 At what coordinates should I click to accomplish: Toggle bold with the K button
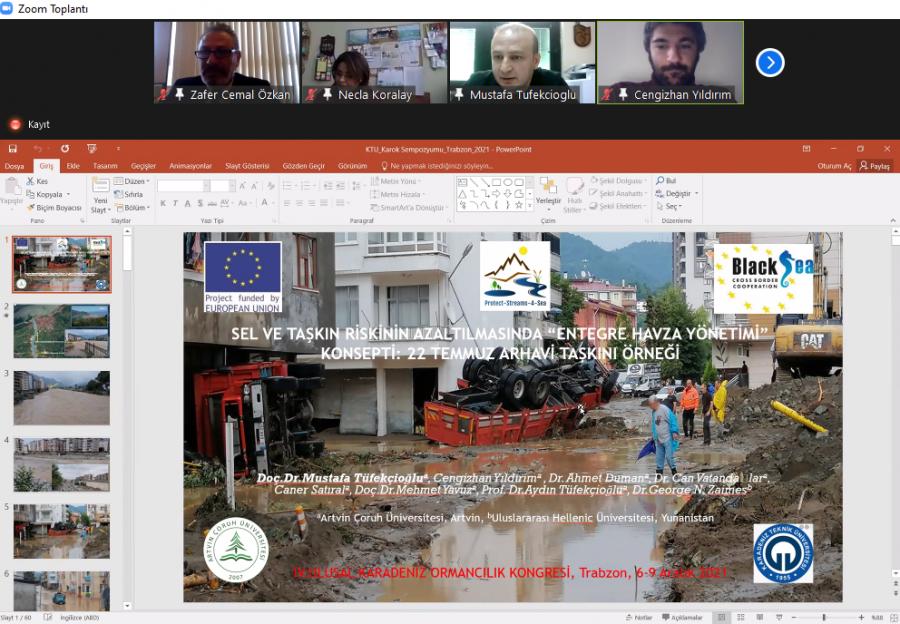click(163, 203)
